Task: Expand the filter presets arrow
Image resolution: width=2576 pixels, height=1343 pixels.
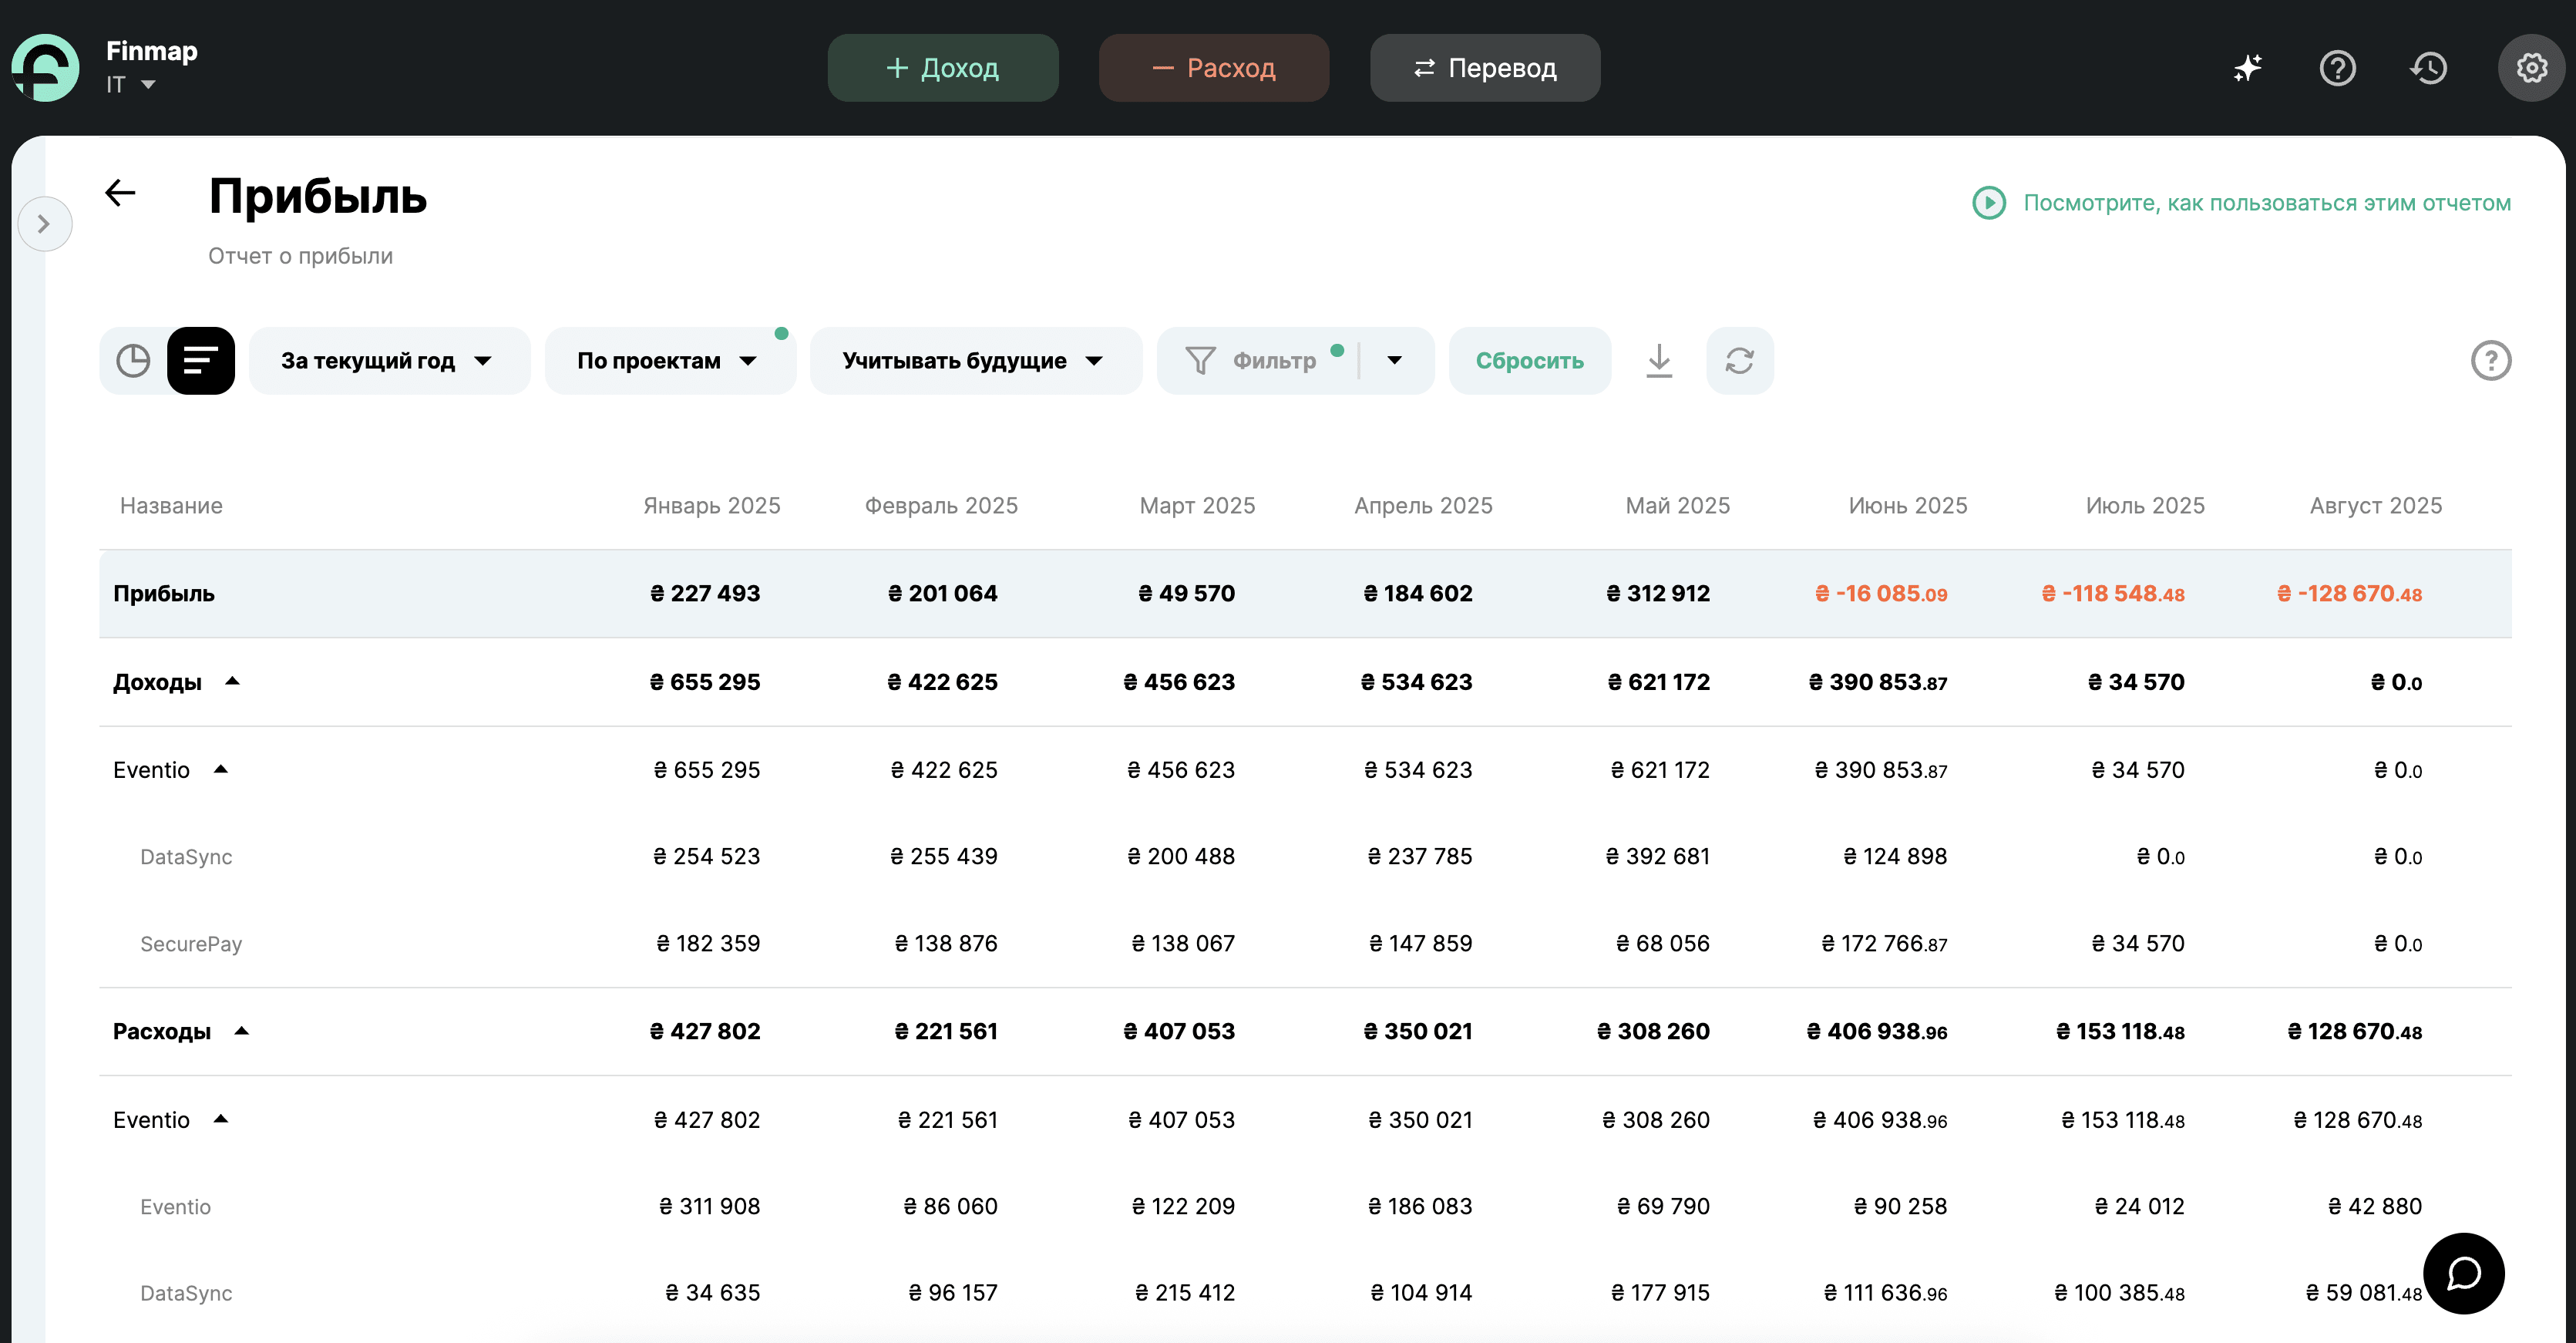Action: [x=1395, y=360]
